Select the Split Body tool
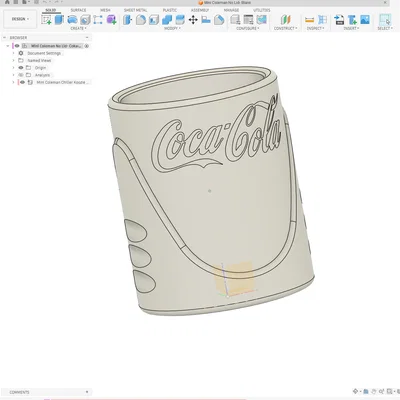 click(180, 20)
